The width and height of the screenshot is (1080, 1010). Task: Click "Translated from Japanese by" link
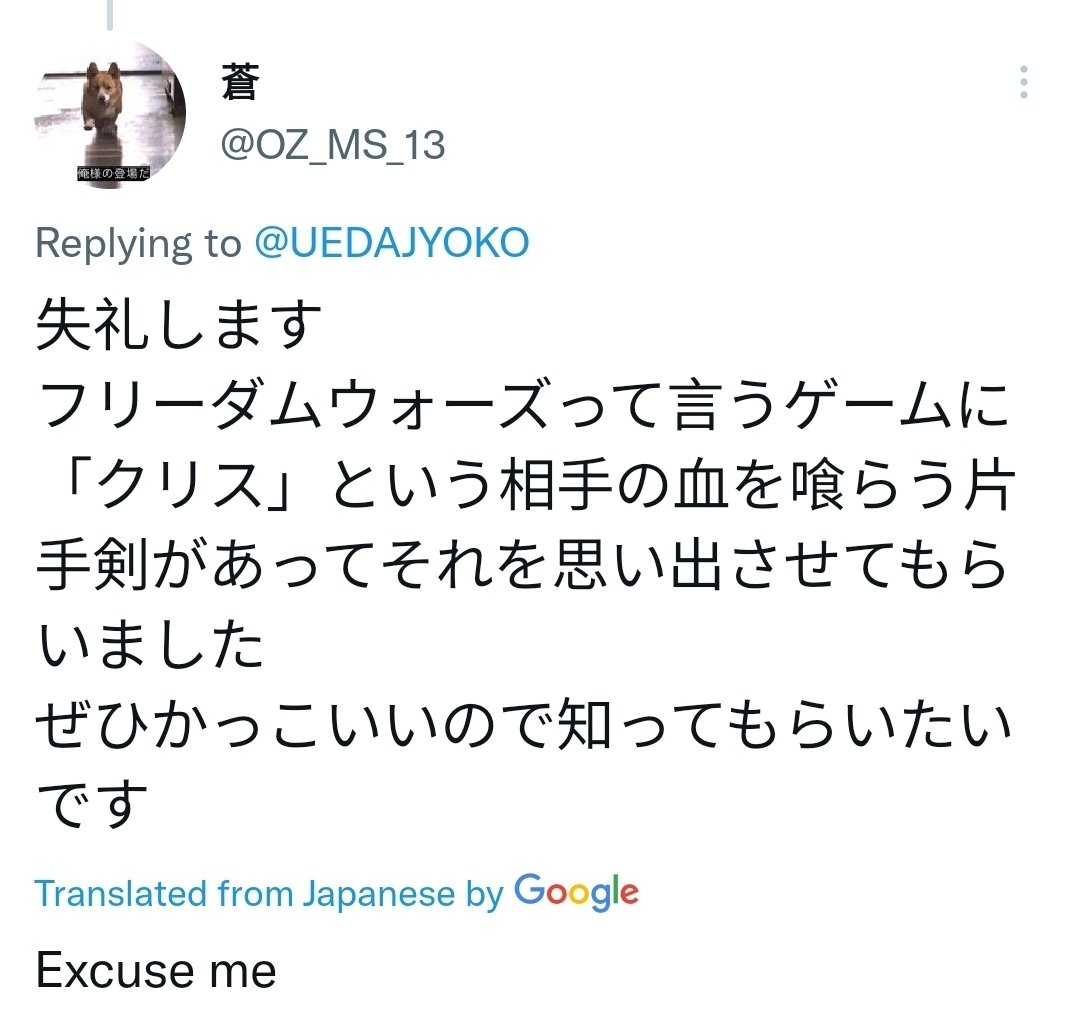point(270,893)
